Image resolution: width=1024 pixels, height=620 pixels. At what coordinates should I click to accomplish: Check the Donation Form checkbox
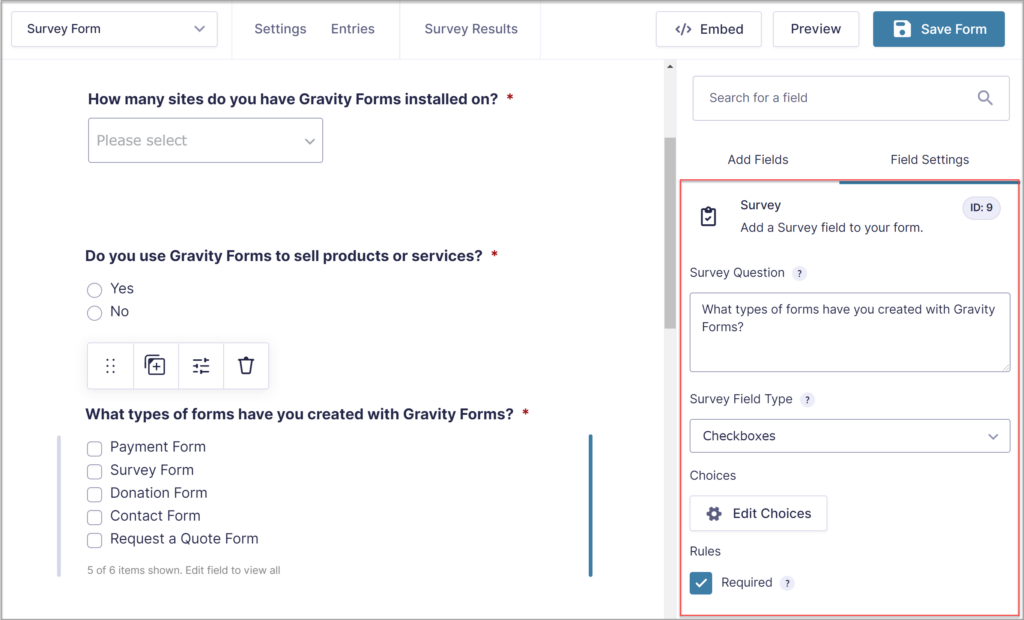[x=95, y=494]
